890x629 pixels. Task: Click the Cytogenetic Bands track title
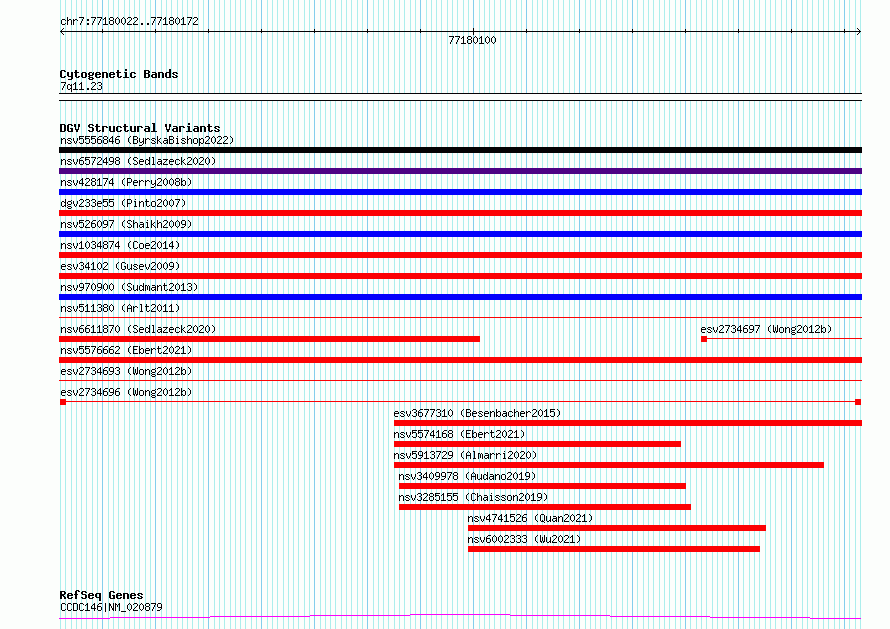(x=119, y=74)
